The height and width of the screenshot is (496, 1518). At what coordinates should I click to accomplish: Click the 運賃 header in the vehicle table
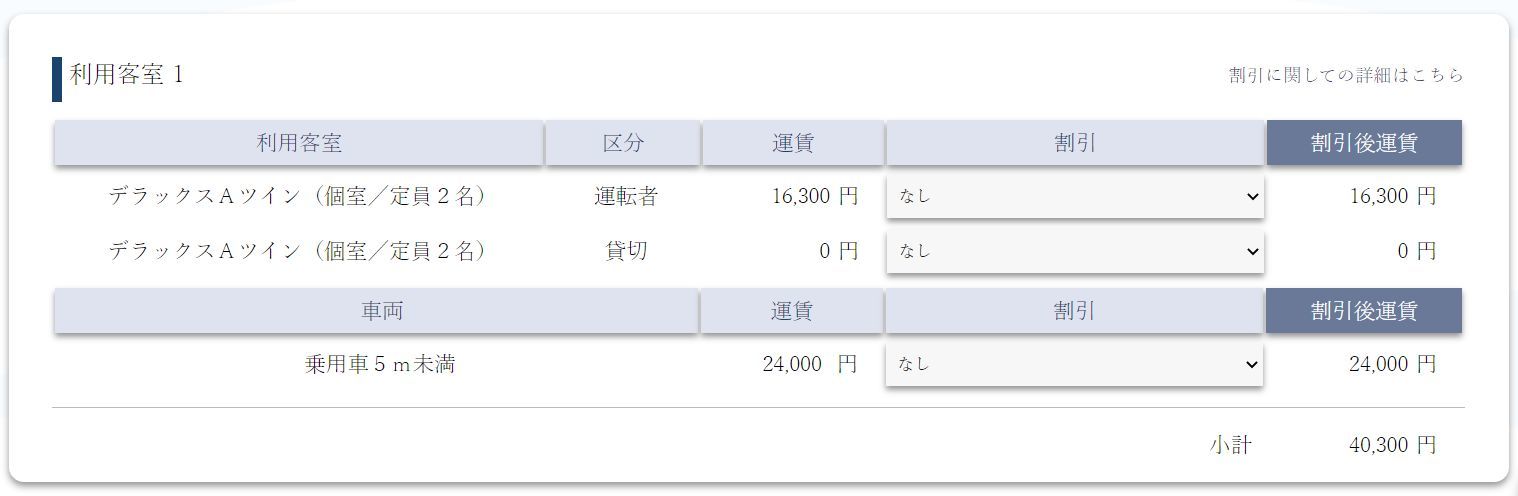792,311
